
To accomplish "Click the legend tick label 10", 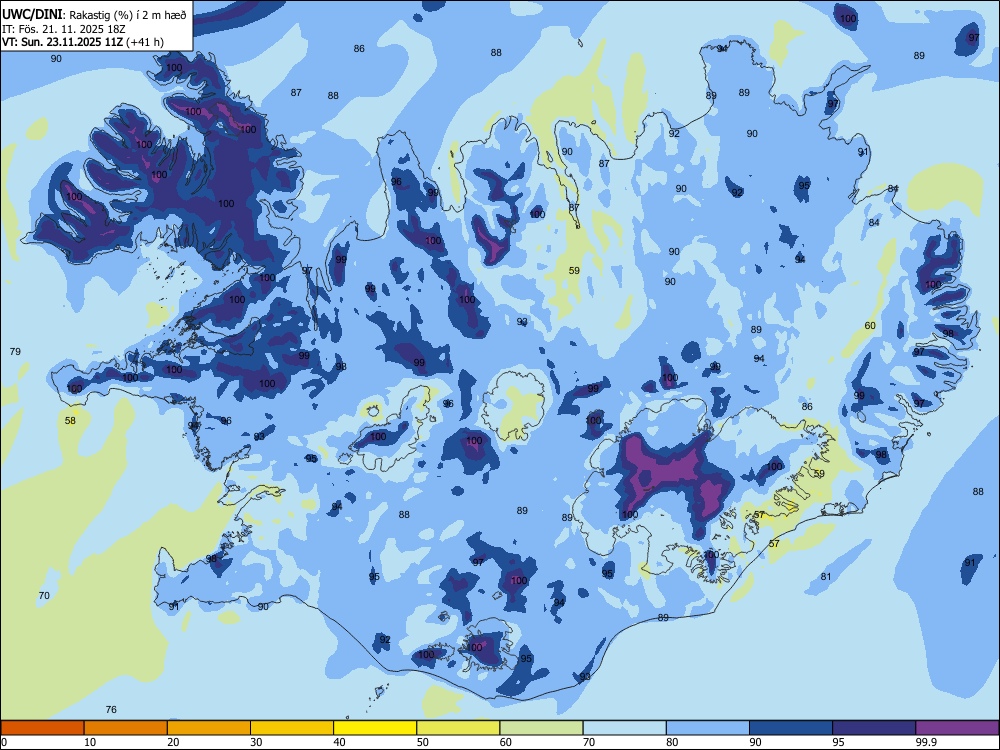I will click(x=90, y=742).
